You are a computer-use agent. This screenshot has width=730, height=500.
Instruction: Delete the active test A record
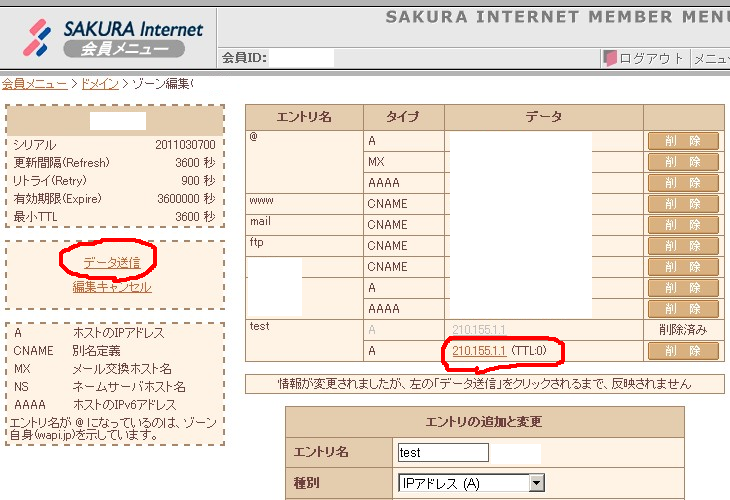pos(683,351)
